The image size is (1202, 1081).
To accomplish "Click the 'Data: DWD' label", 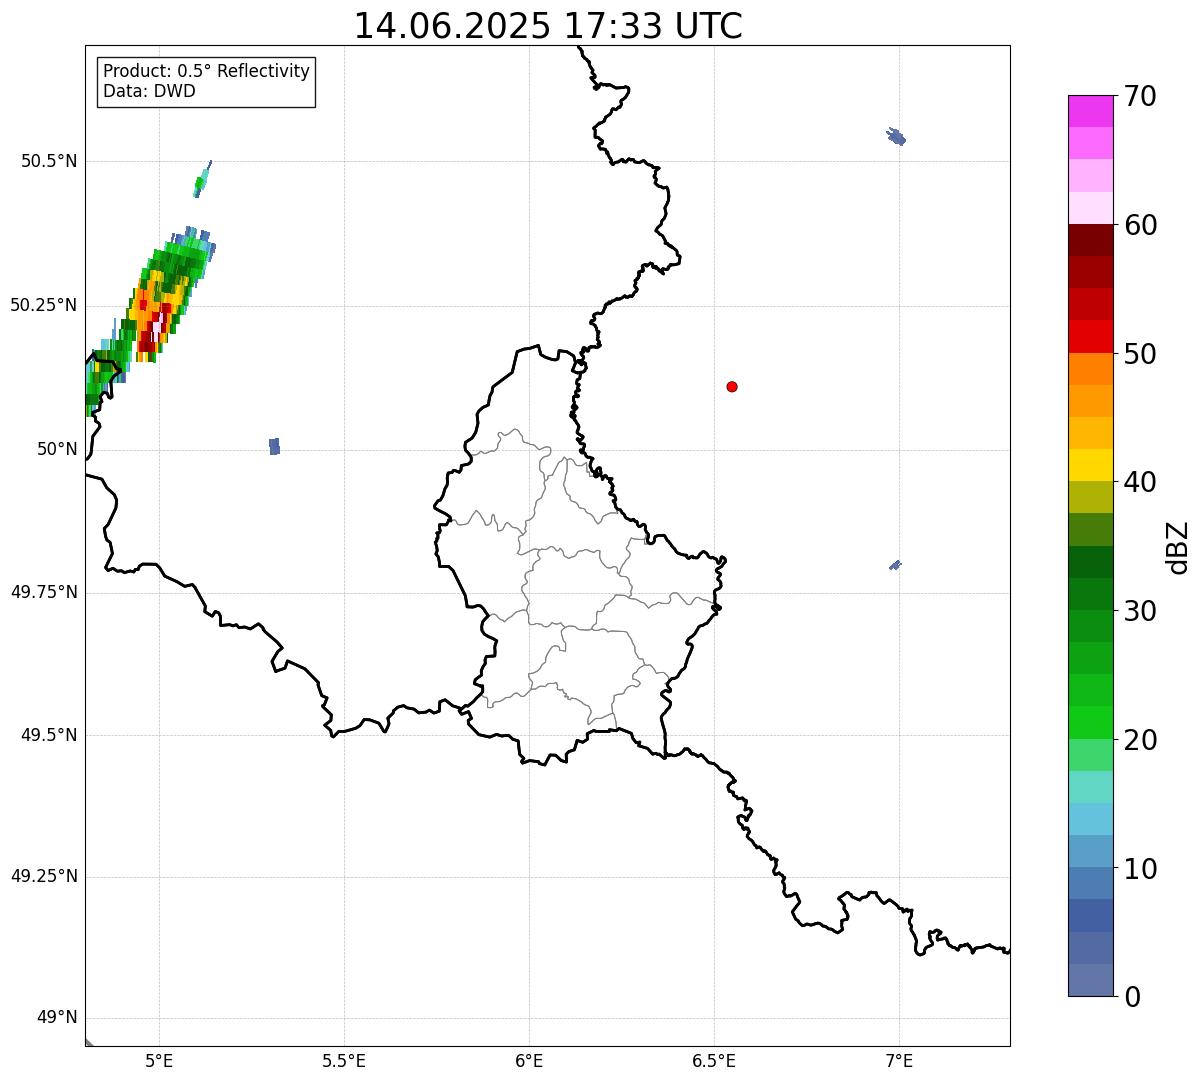I will 149,91.
